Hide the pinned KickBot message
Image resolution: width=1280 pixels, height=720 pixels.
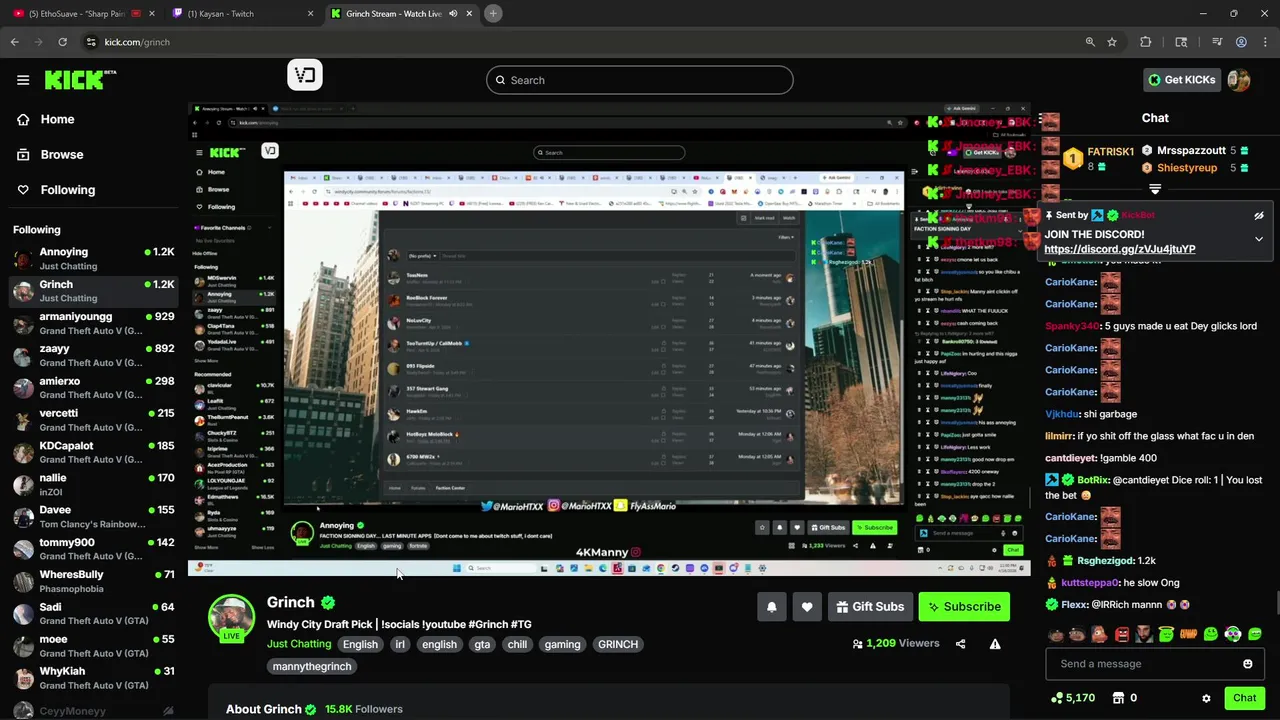[1259, 215]
